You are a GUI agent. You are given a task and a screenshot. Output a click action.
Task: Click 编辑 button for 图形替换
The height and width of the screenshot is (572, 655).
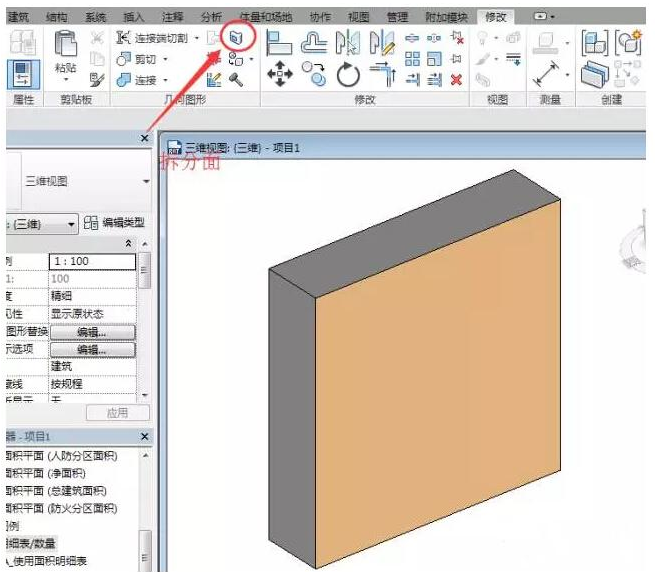pyautogui.click(x=91, y=332)
